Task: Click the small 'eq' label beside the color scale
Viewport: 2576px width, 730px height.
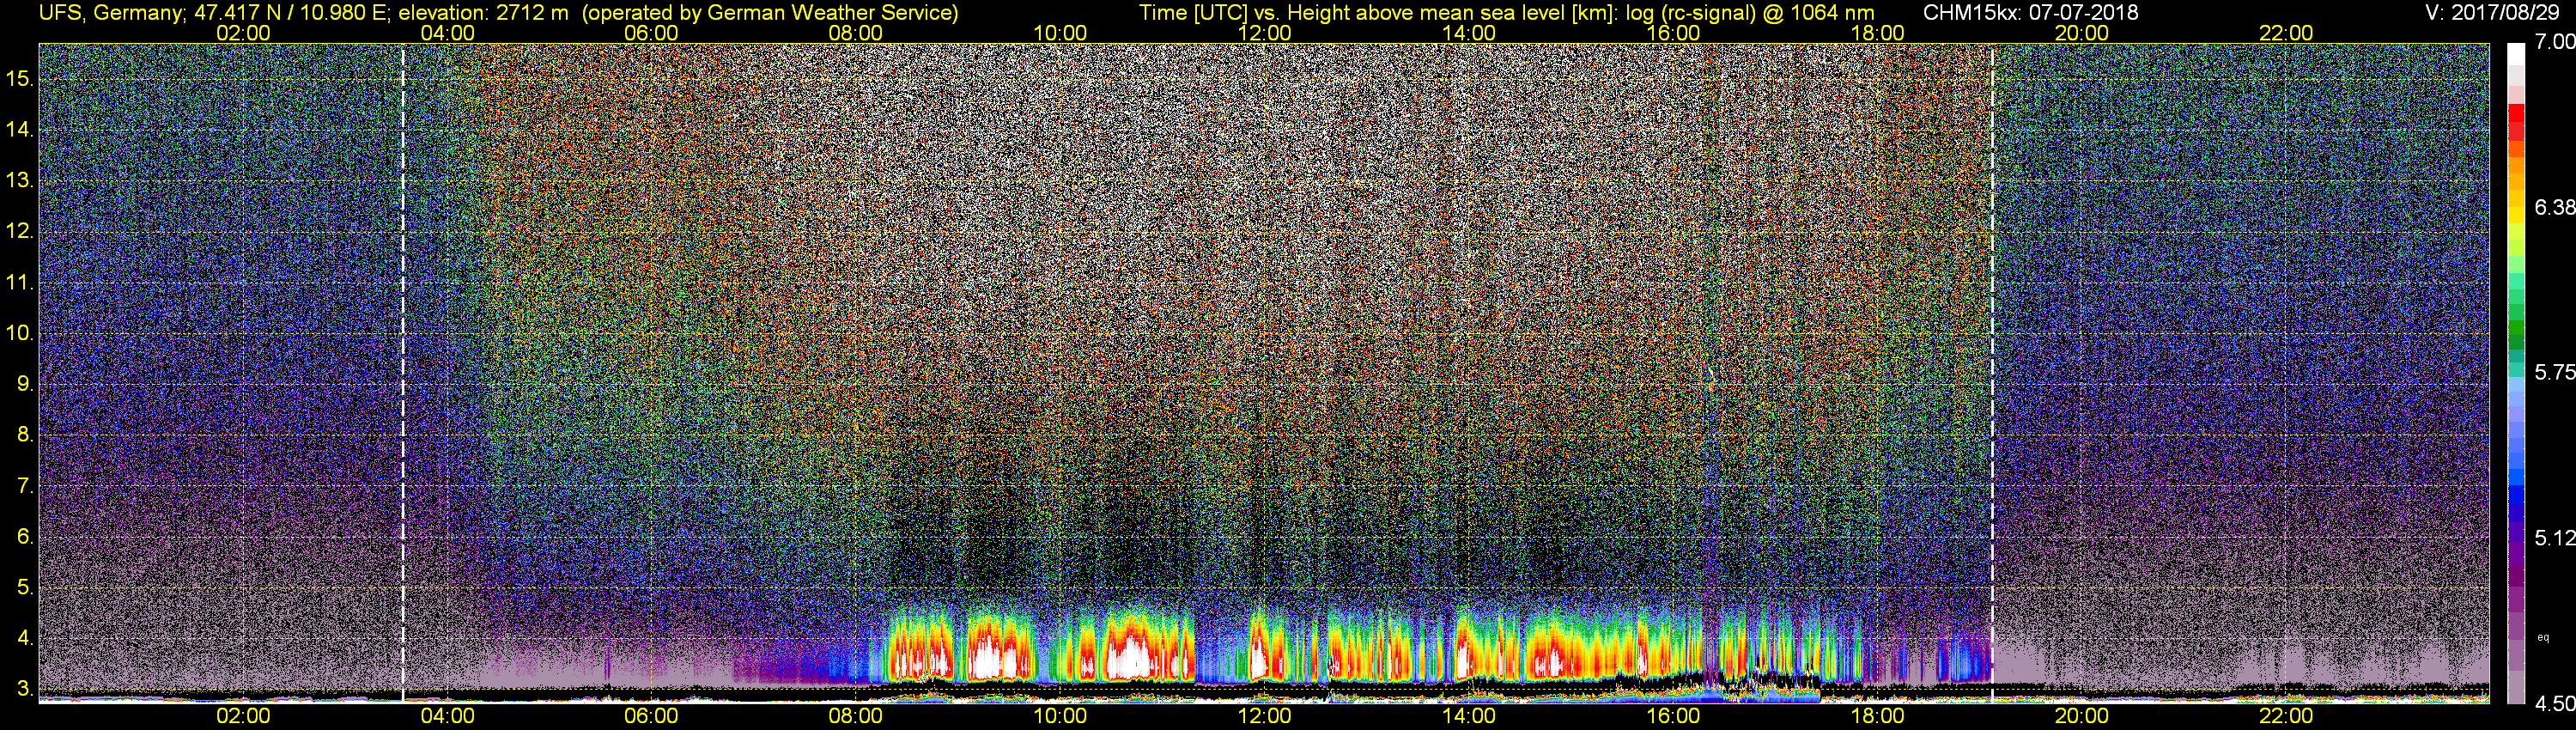Action: (2543, 637)
